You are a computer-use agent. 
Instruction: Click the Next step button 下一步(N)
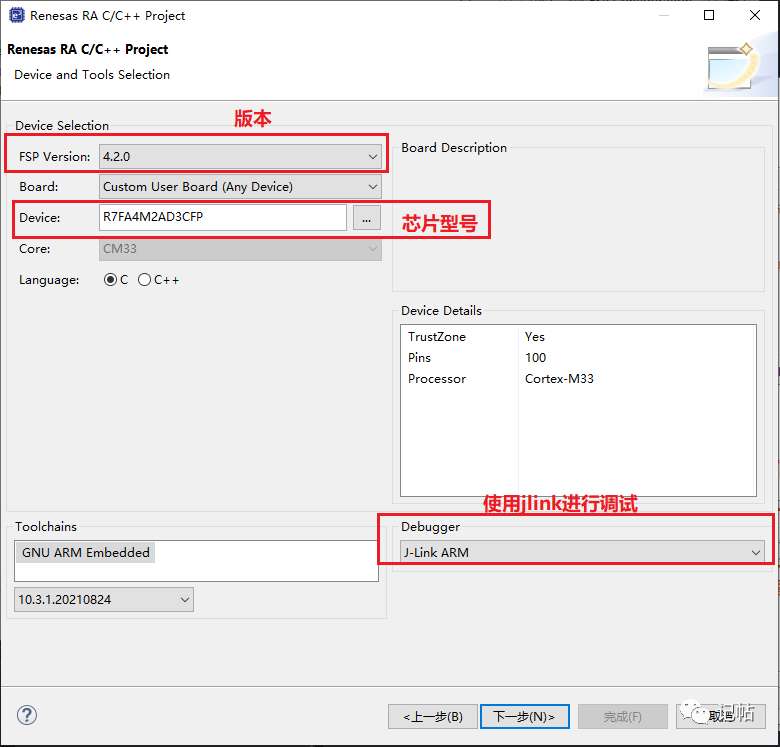524,717
